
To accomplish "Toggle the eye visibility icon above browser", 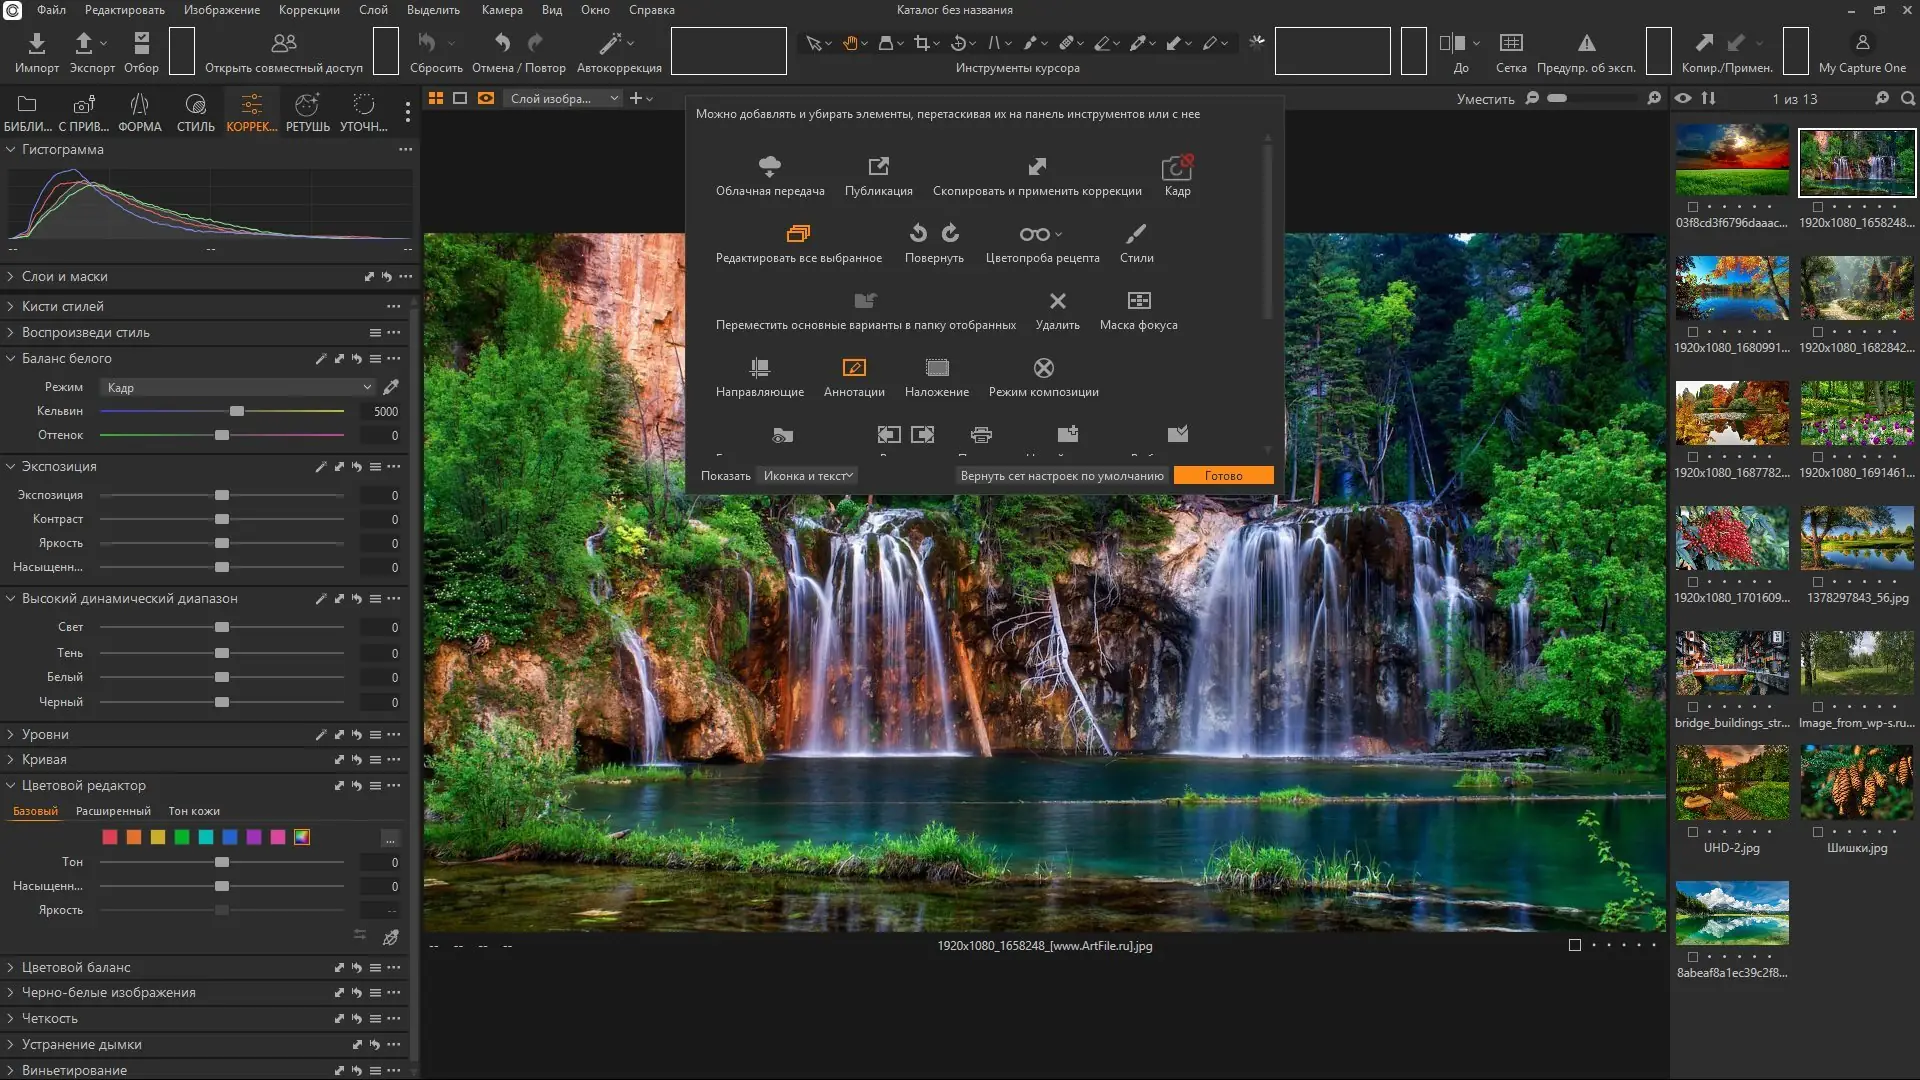I will [1683, 98].
